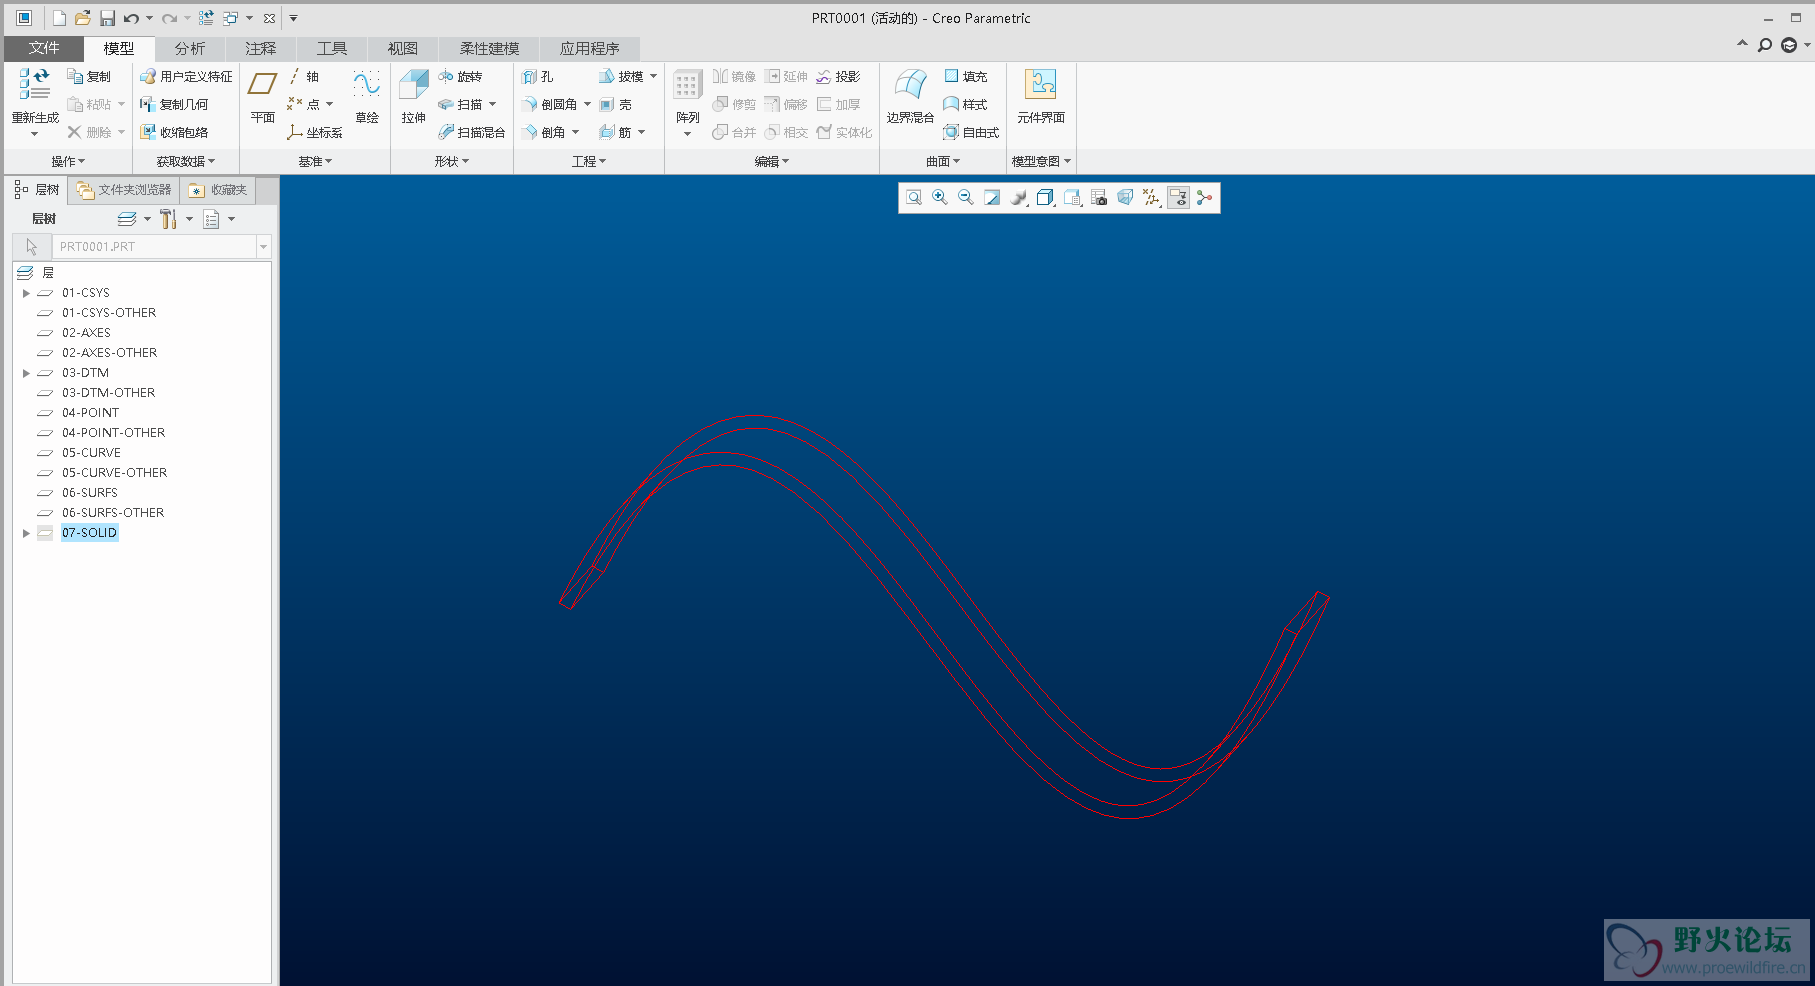Click the Regenerate (重新生成) icon
The width and height of the screenshot is (1815, 986).
click(x=34, y=86)
